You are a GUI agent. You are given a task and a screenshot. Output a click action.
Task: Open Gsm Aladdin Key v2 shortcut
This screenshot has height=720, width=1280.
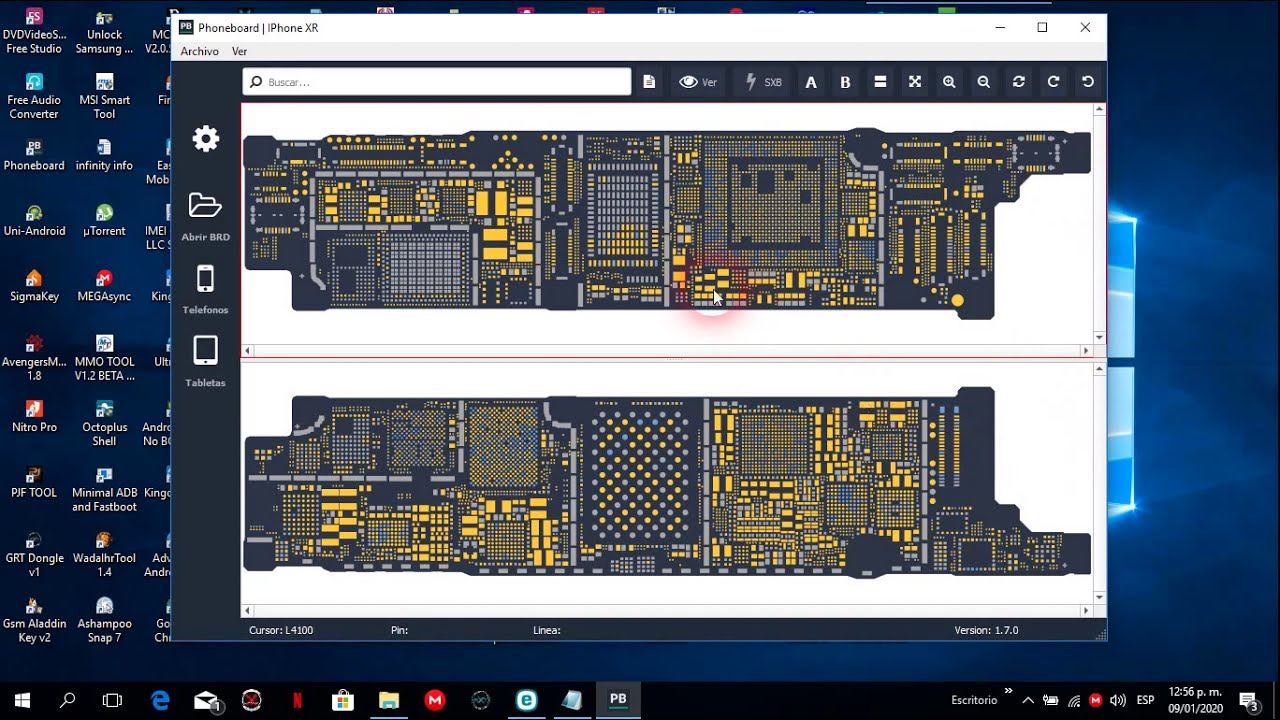(34, 619)
